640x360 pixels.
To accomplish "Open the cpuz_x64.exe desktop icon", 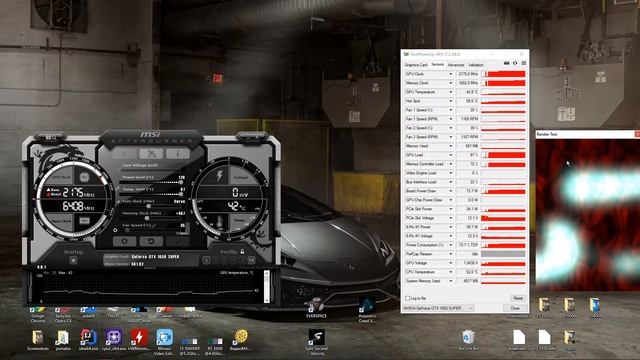I will point(113,340).
